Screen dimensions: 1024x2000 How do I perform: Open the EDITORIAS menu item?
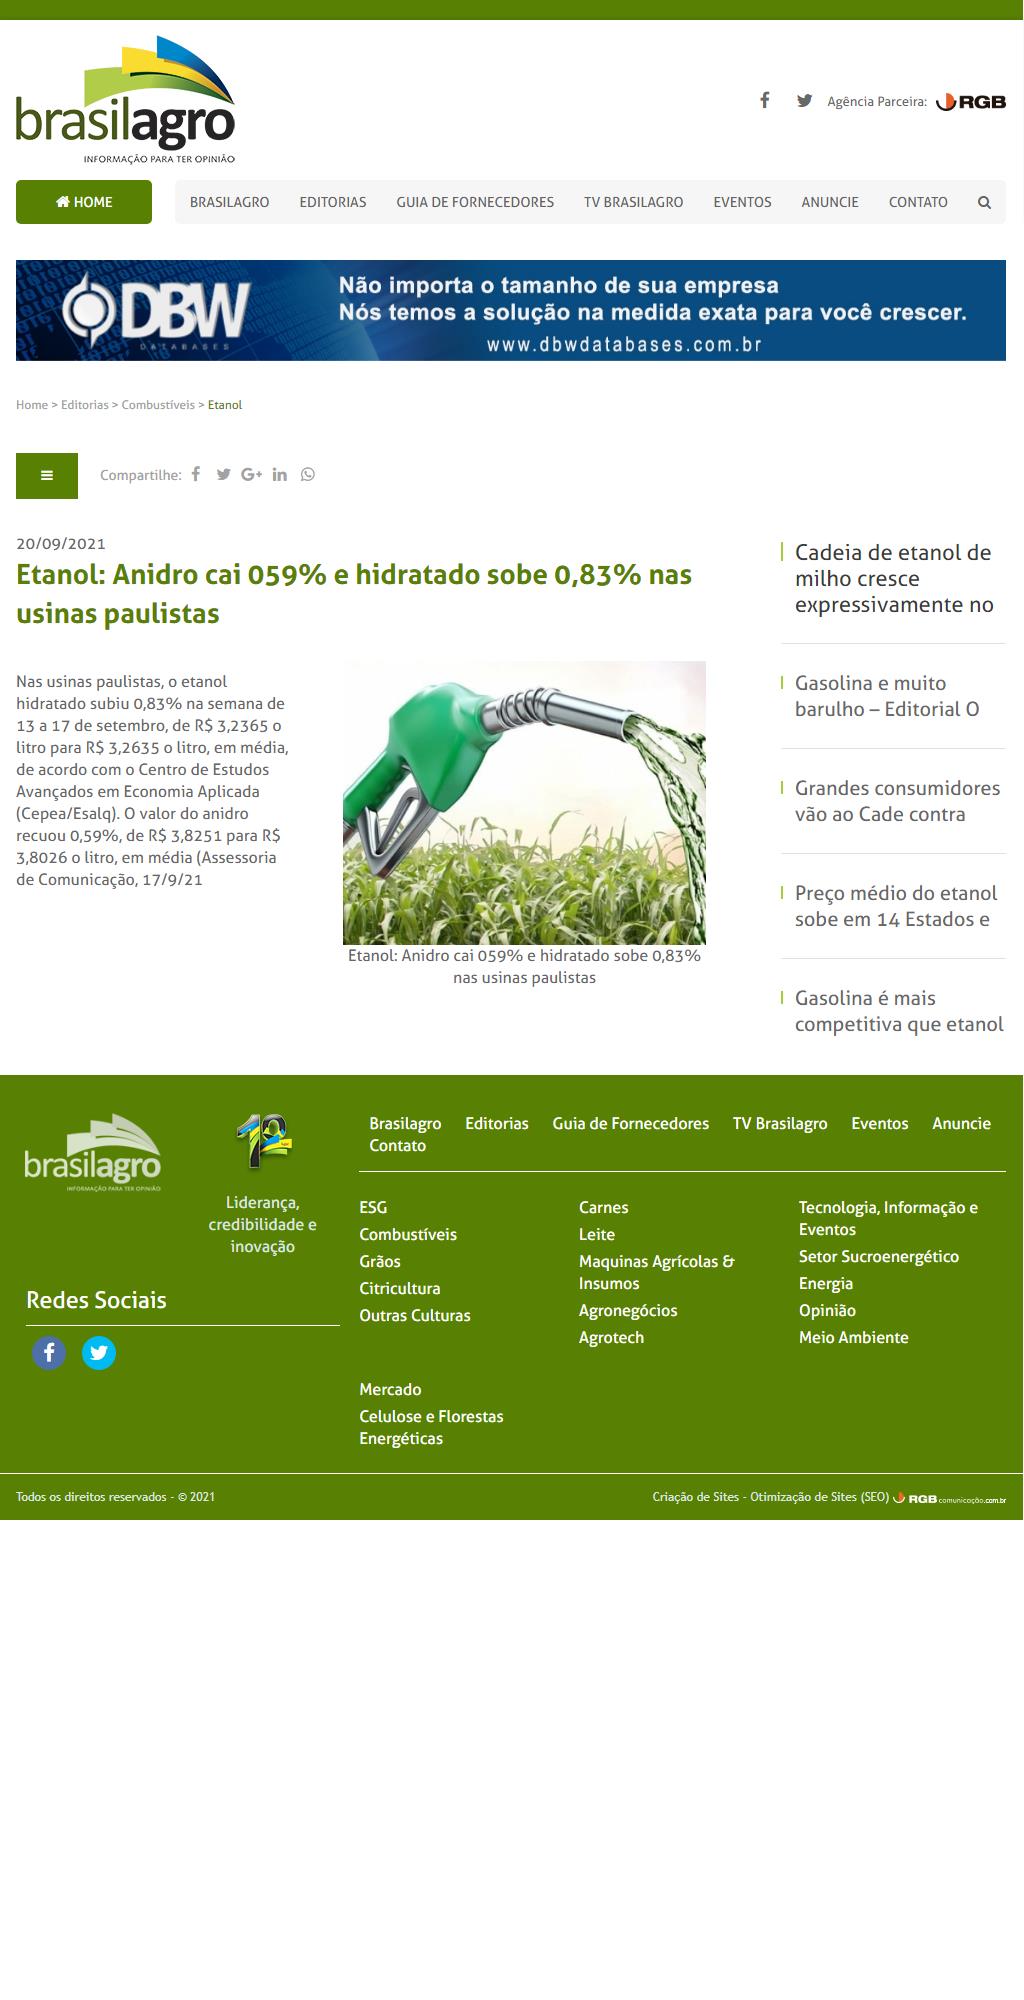[333, 202]
